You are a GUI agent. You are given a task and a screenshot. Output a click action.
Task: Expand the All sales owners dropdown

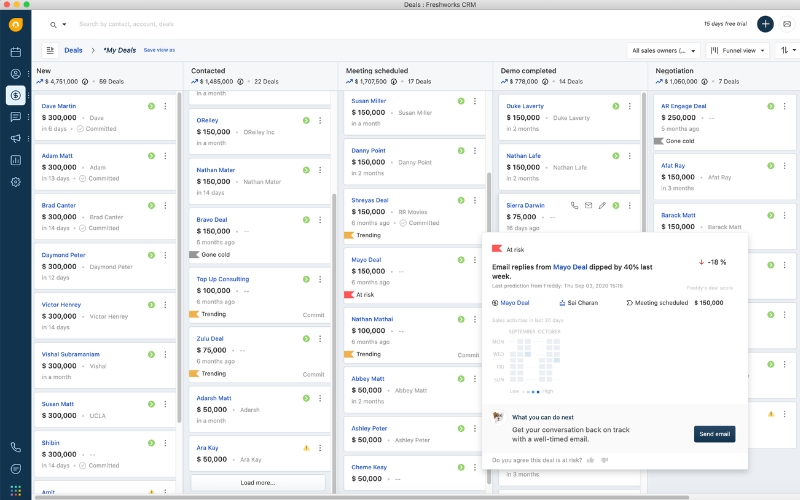(663, 49)
